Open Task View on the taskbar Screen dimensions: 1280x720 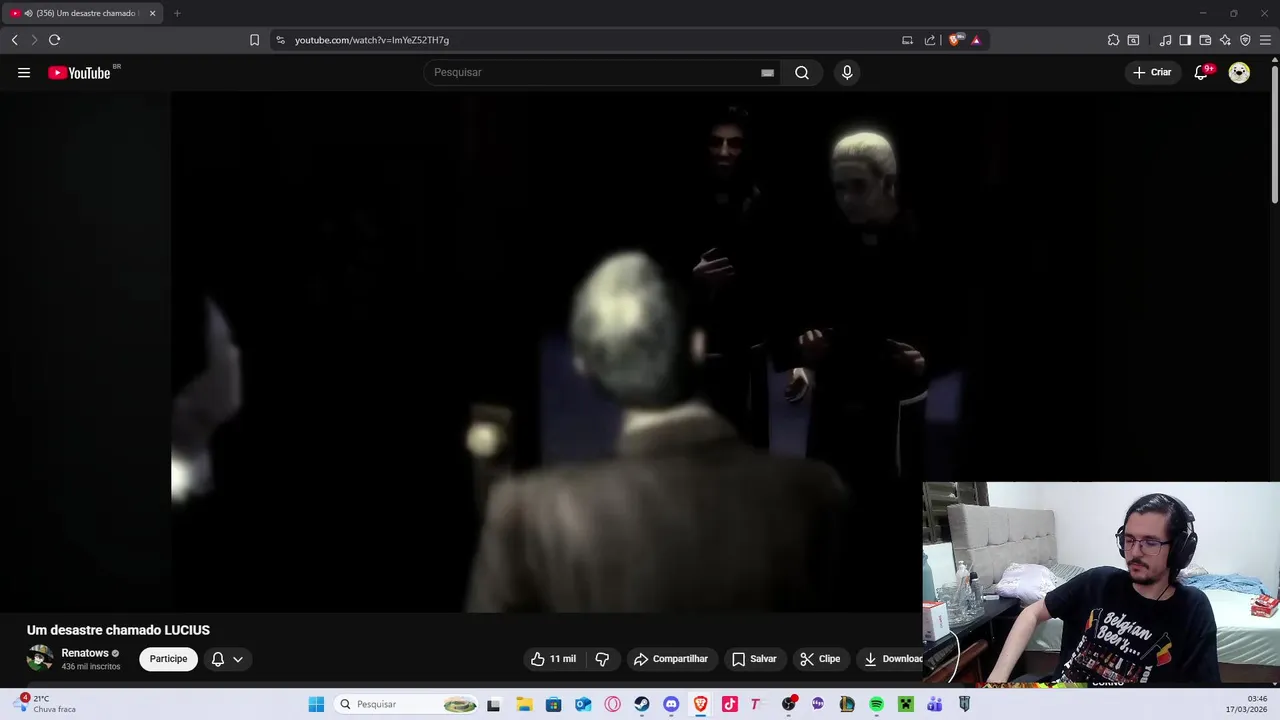click(493, 704)
